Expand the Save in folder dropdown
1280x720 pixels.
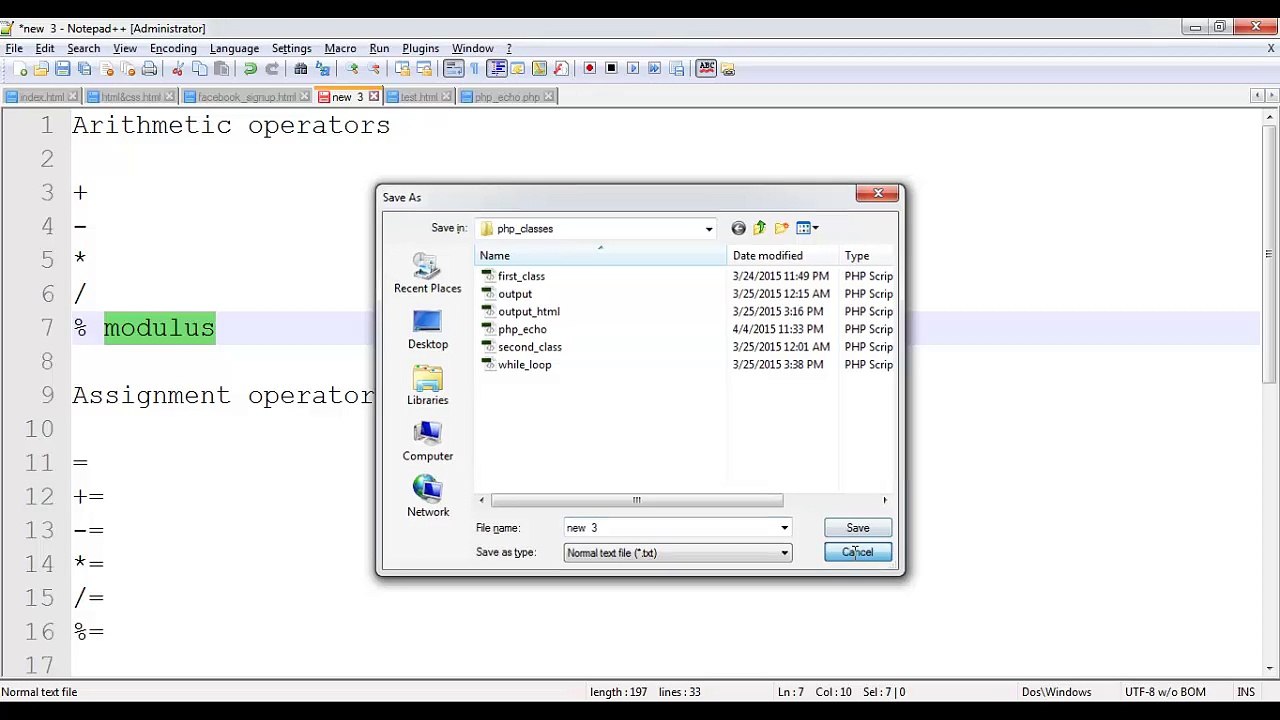point(709,229)
